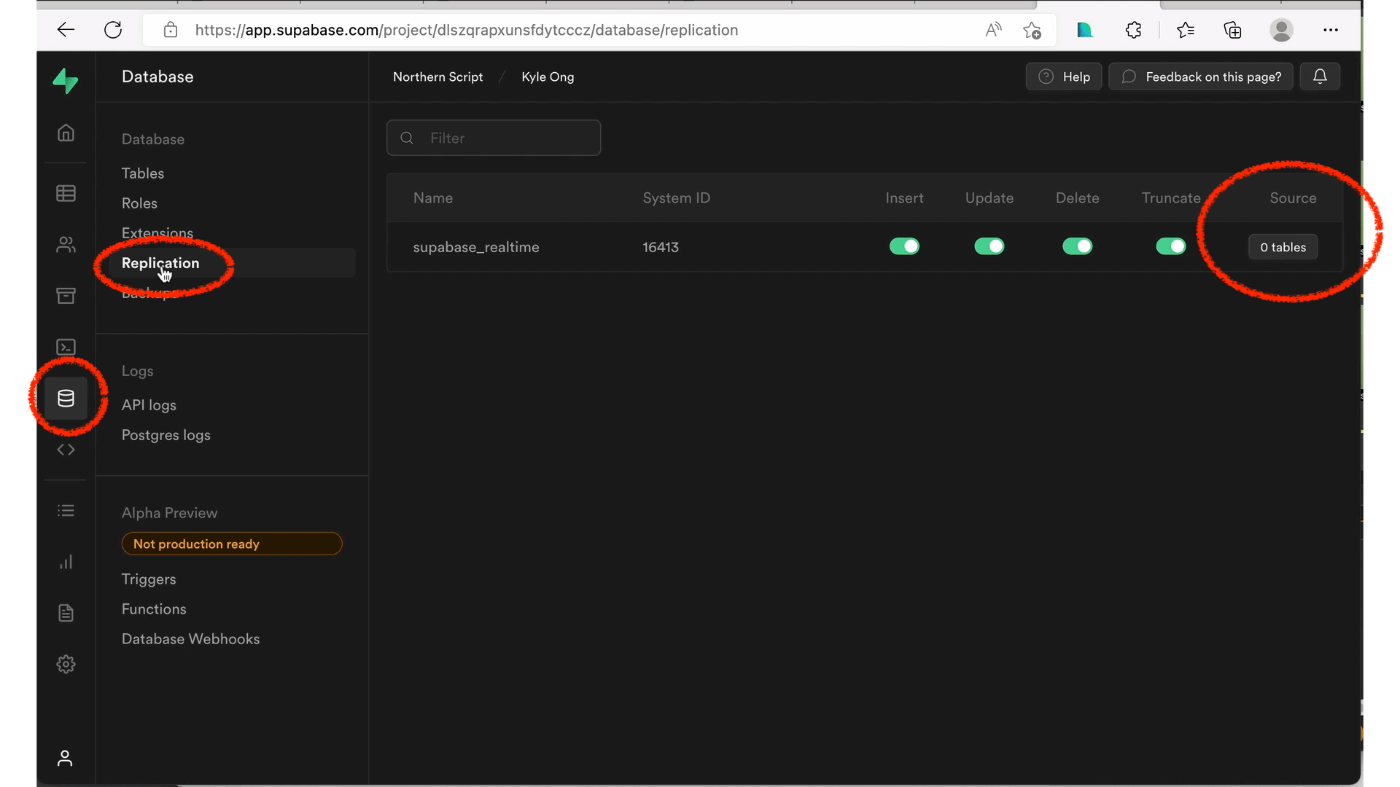This screenshot has width=1400, height=787.
Task: Open Roles in Database menu
Action: 140,203
